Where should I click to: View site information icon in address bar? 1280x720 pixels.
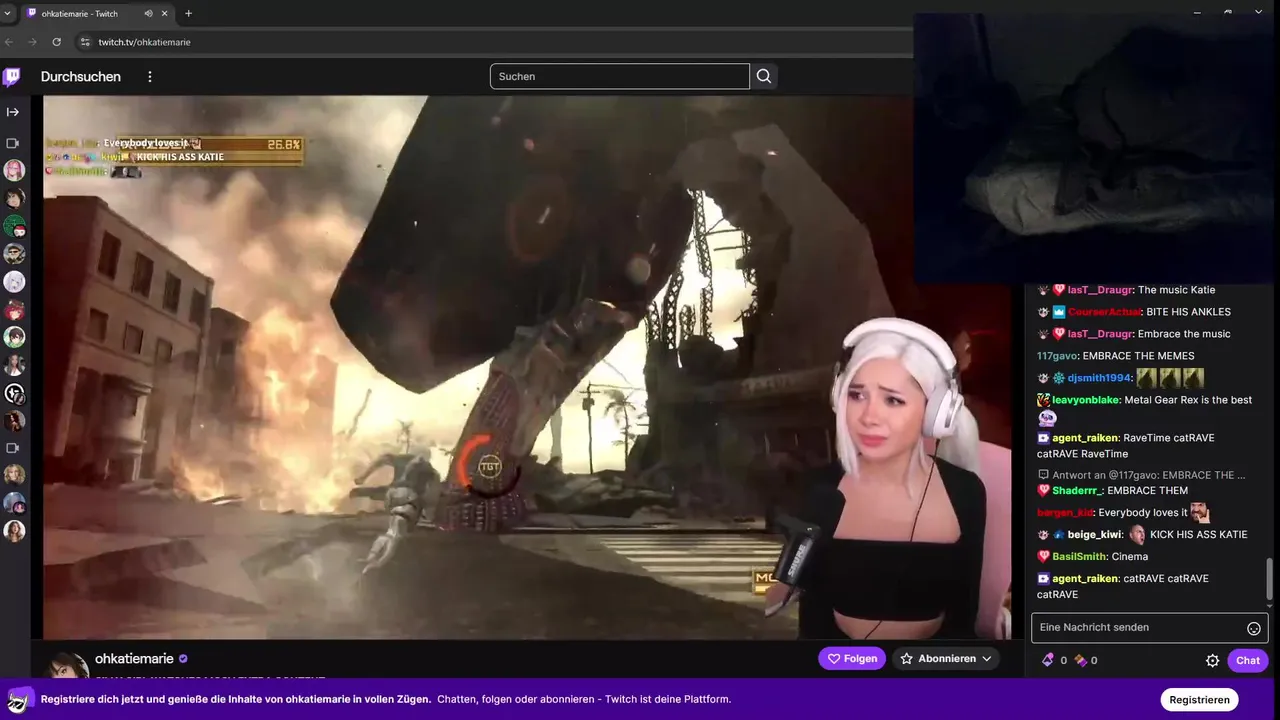pos(85,42)
